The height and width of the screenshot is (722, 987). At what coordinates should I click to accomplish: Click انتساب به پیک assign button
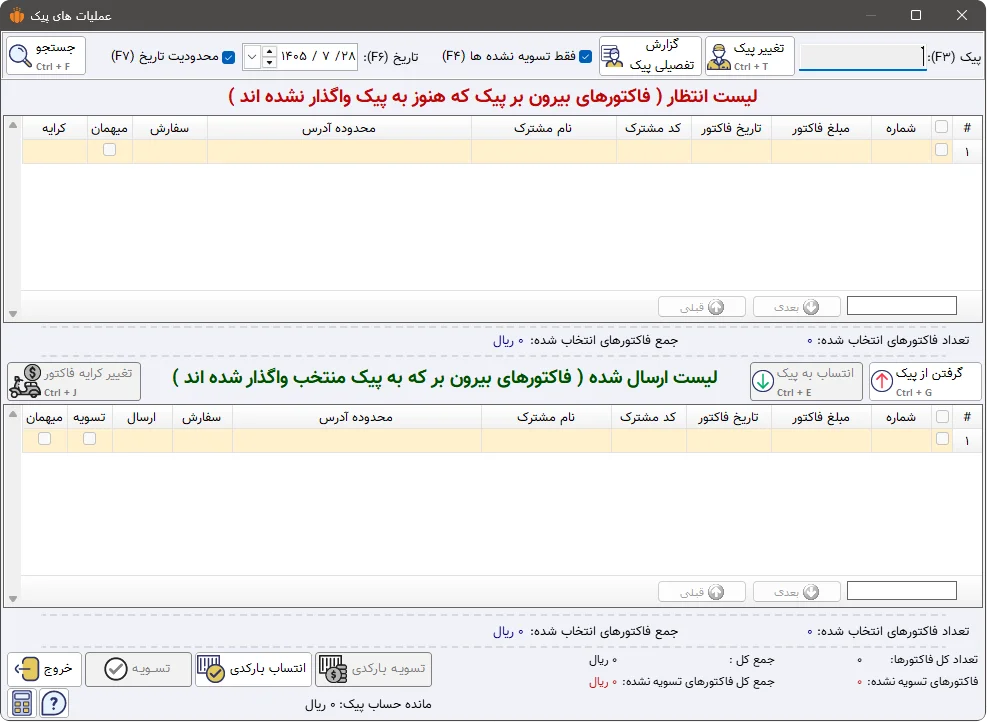806,381
